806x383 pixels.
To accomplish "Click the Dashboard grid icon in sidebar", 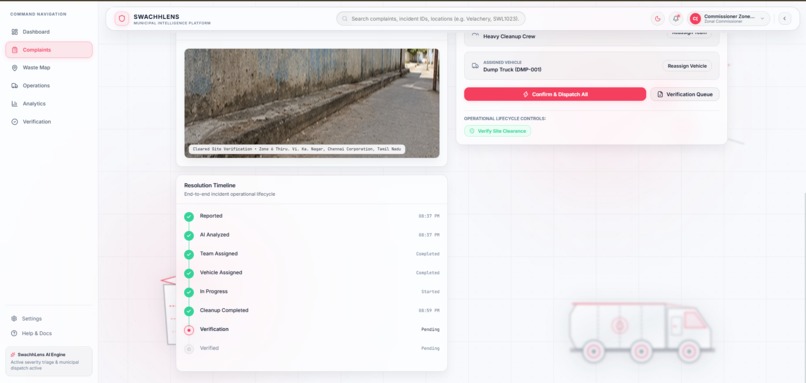I will pyautogui.click(x=14, y=32).
